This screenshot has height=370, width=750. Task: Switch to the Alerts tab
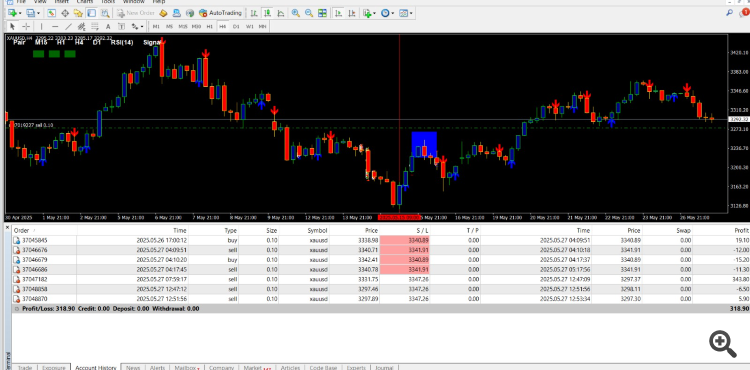(158, 367)
